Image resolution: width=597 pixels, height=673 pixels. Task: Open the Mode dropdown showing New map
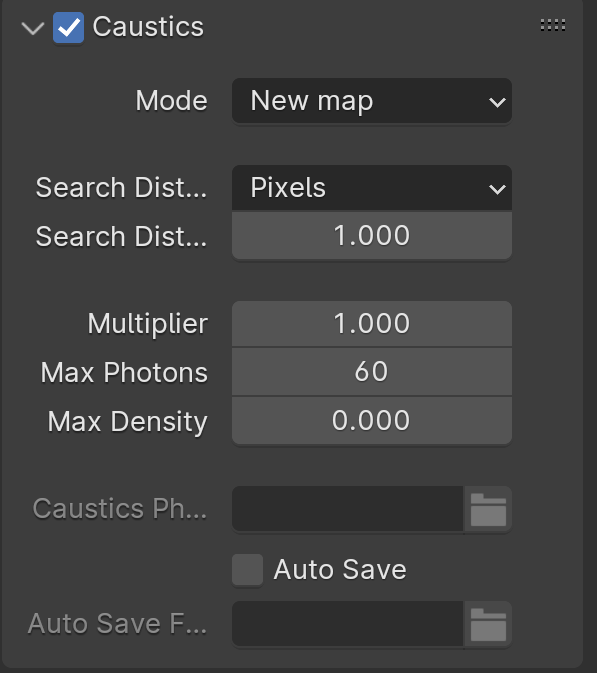point(372,101)
